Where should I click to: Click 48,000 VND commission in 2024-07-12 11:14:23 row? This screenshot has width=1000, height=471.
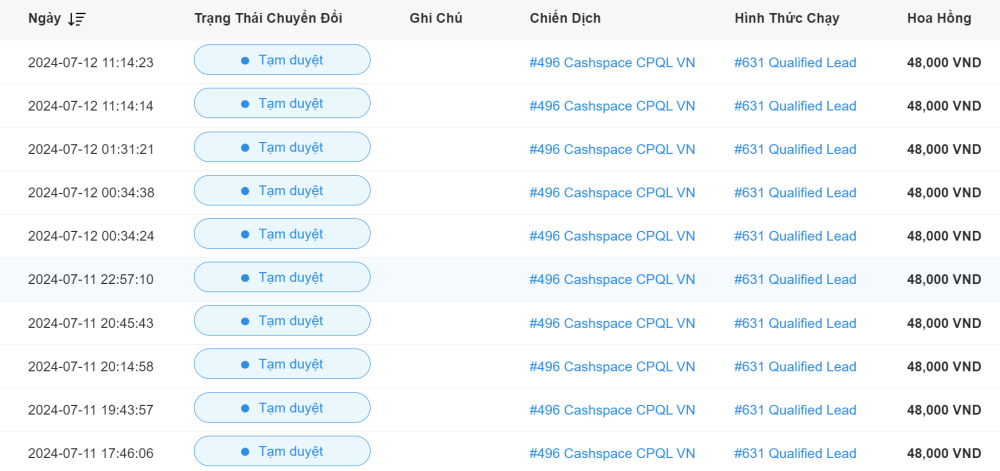point(943,62)
